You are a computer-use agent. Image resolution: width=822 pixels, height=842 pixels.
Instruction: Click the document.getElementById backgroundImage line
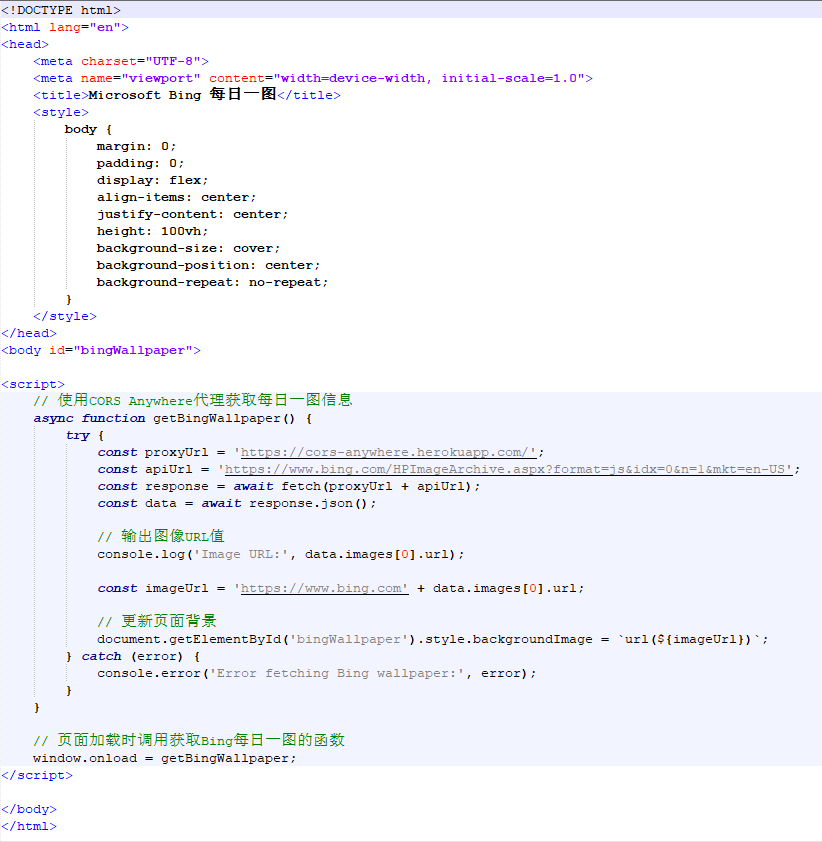click(x=432, y=639)
